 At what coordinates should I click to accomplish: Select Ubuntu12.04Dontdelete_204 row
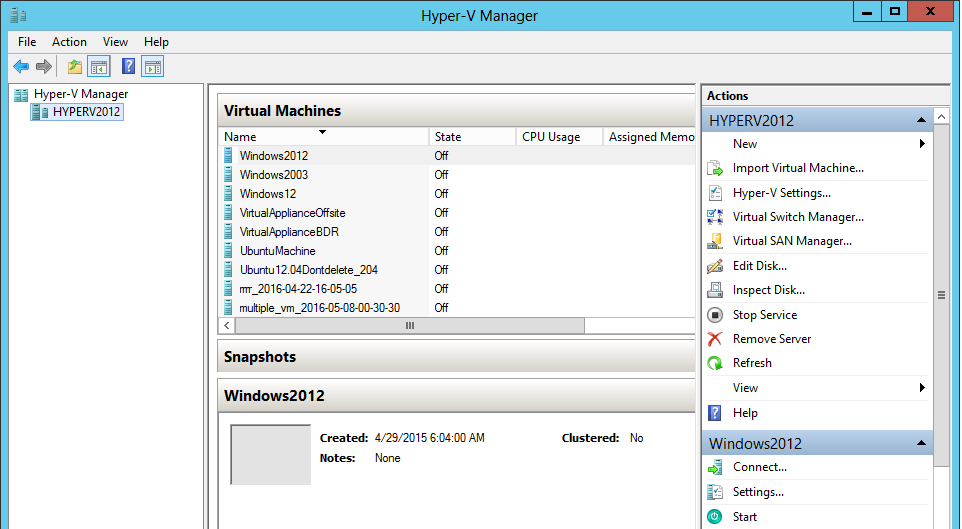(457, 269)
